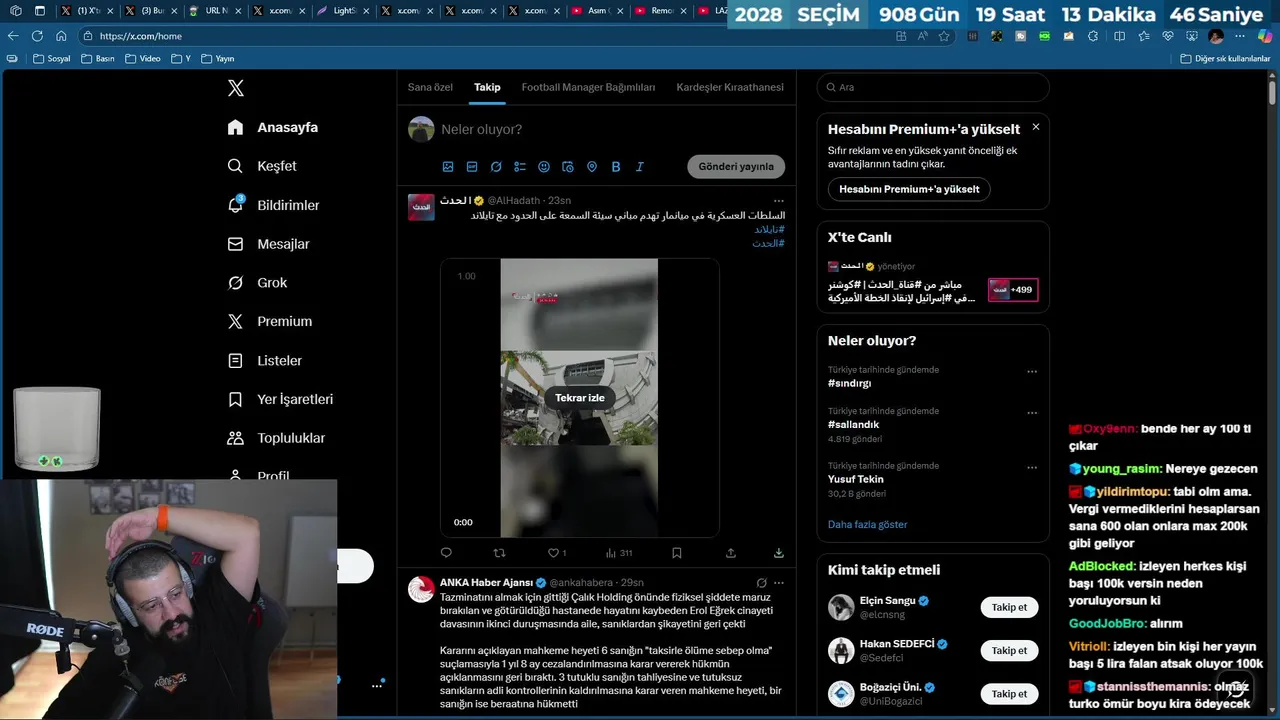This screenshot has width=1280, height=720.
Task: Select the Takip tab
Action: click(x=487, y=87)
